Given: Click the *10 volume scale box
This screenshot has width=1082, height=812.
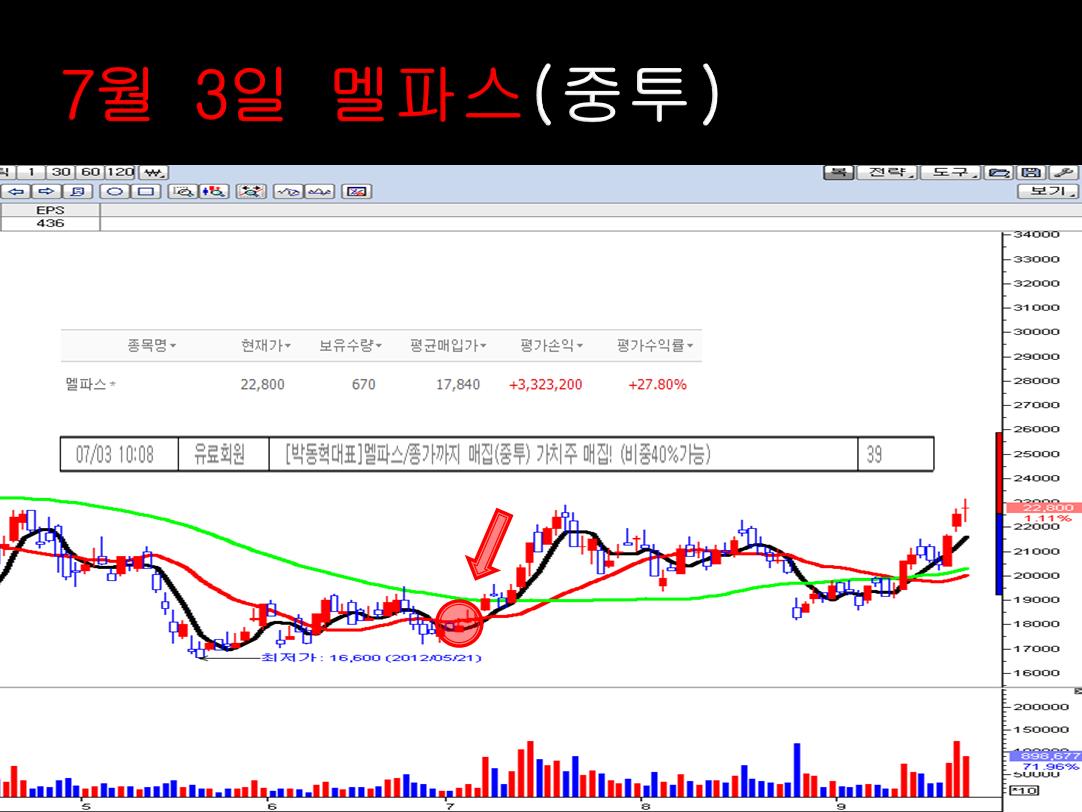Looking at the screenshot, I should (1024, 791).
